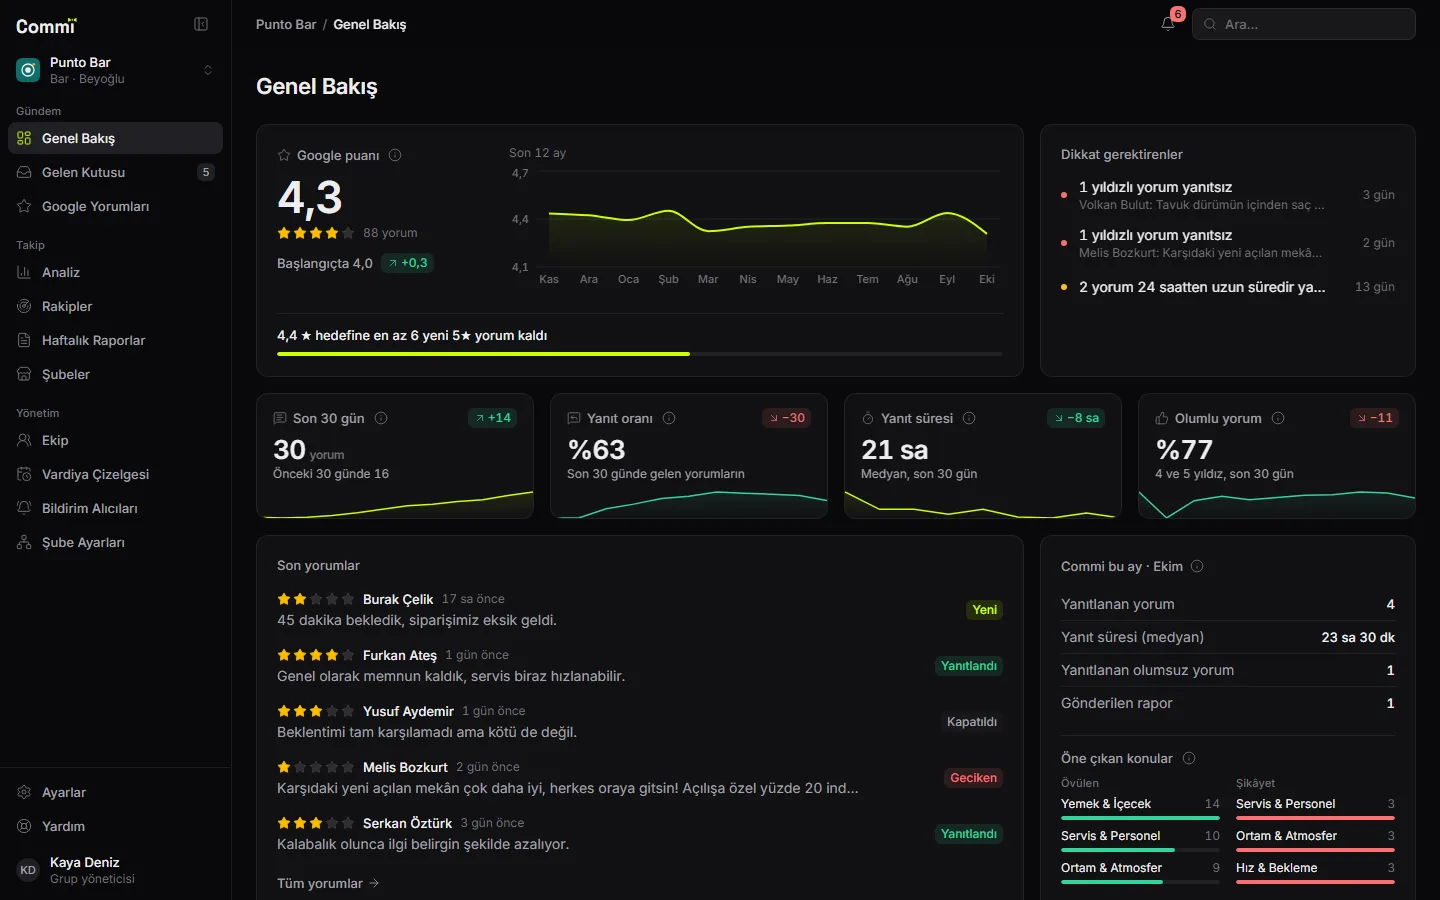Open Gelen Kutusu inbox
The height and width of the screenshot is (900, 1440).
pos(115,172)
